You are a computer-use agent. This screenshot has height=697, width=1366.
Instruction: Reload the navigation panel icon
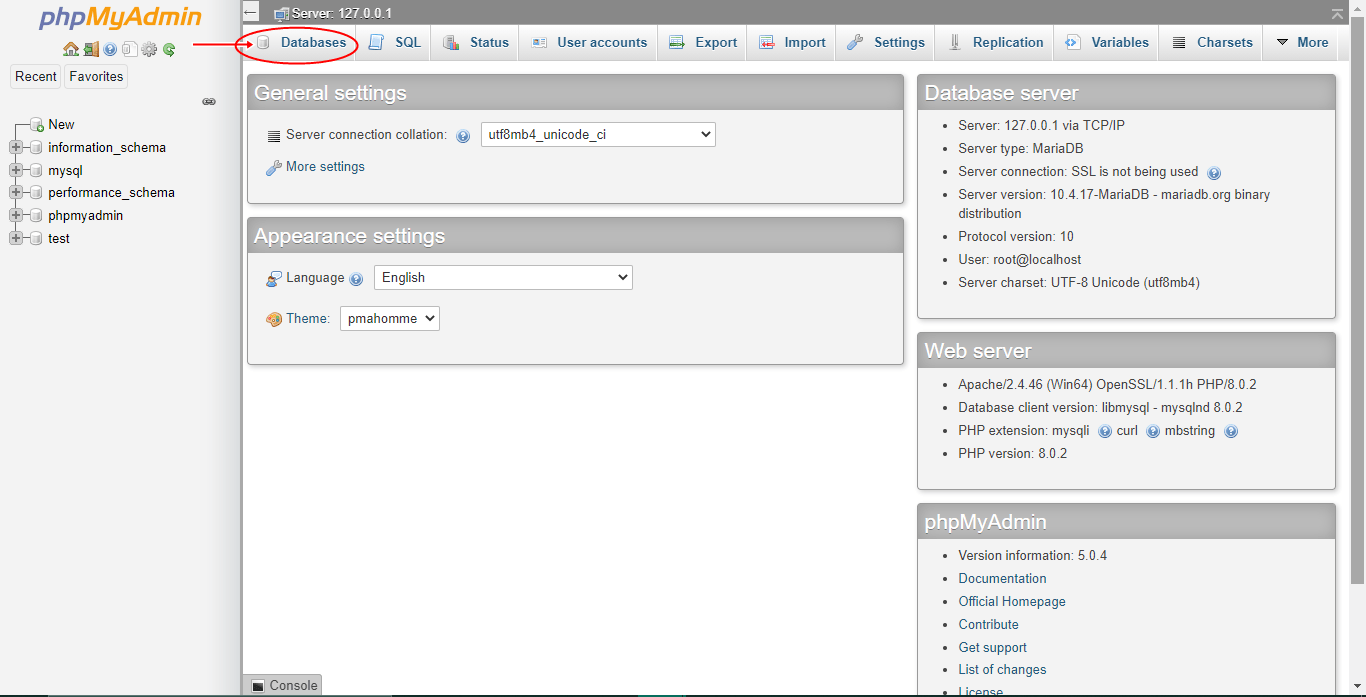(x=169, y=49)
